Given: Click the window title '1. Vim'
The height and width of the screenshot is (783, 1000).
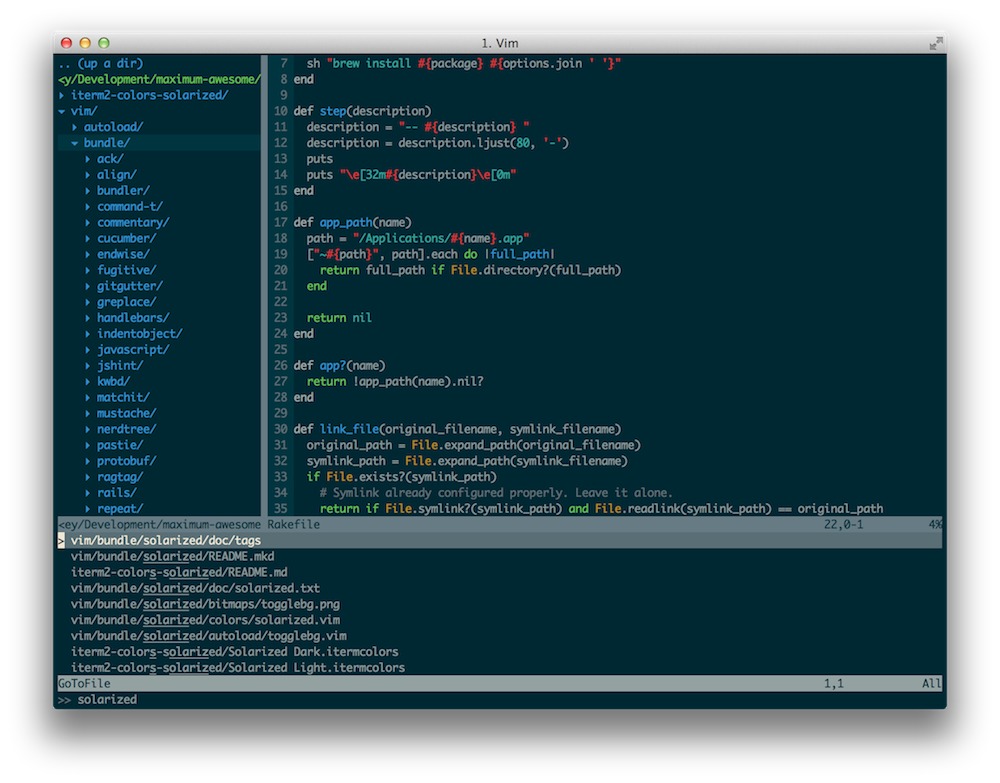Looking at the screenshot, I should 499,43.
